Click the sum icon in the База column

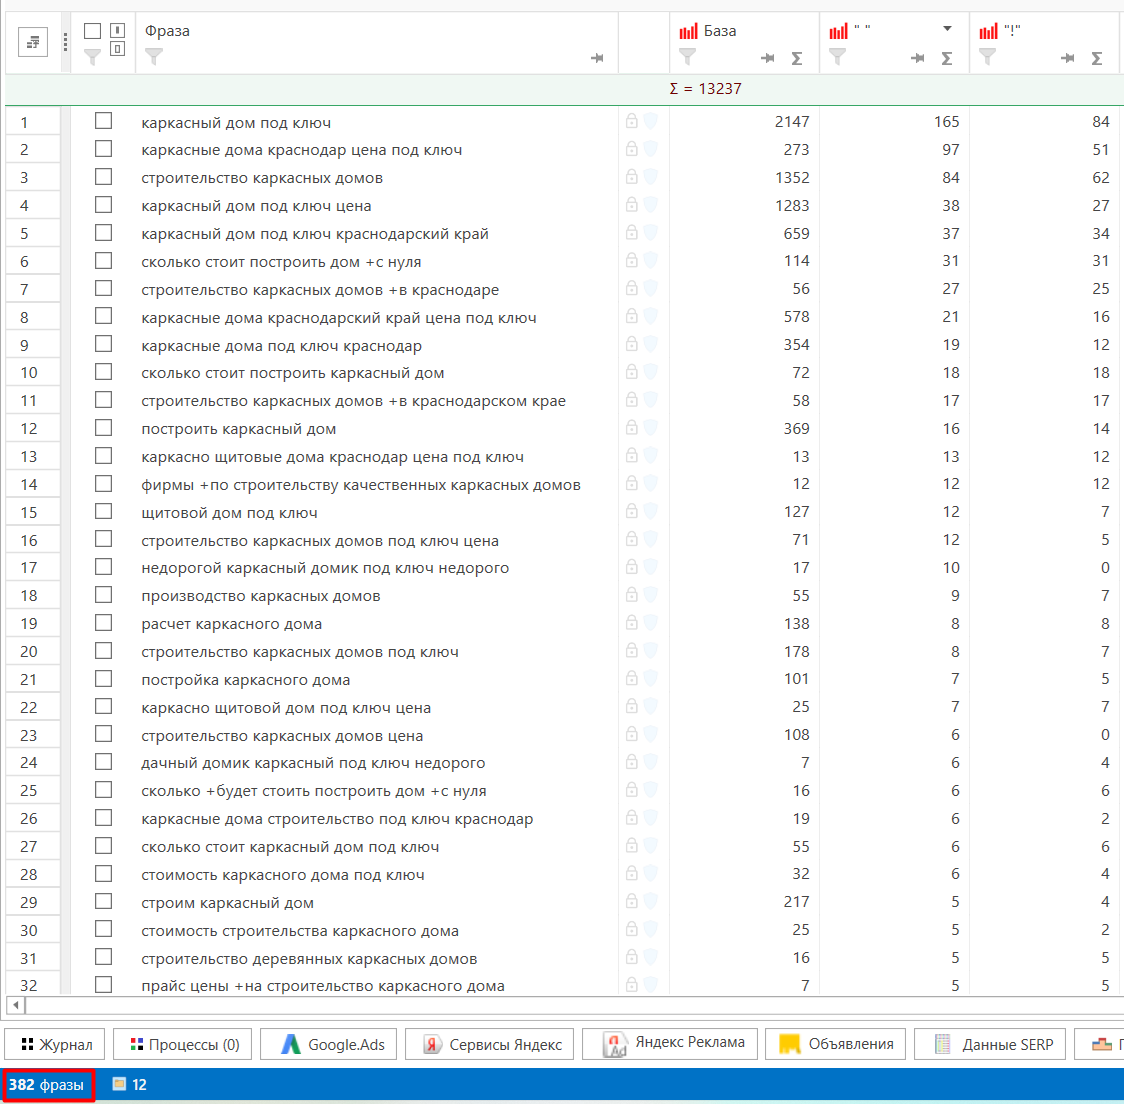click(x=796, y=58)
